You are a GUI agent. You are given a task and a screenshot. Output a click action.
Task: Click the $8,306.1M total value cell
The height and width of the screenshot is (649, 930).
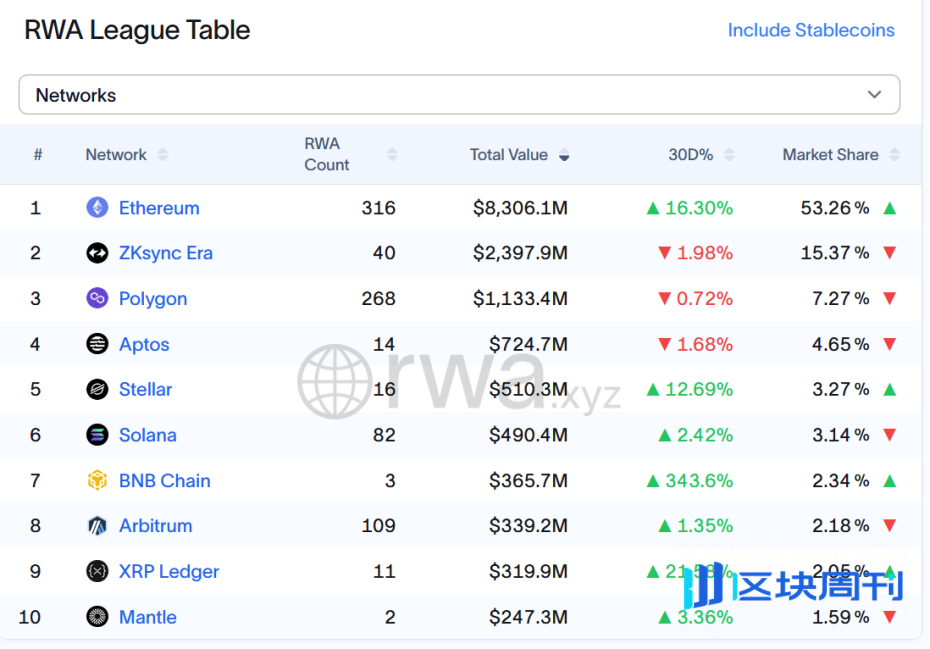tap(520, 208)
